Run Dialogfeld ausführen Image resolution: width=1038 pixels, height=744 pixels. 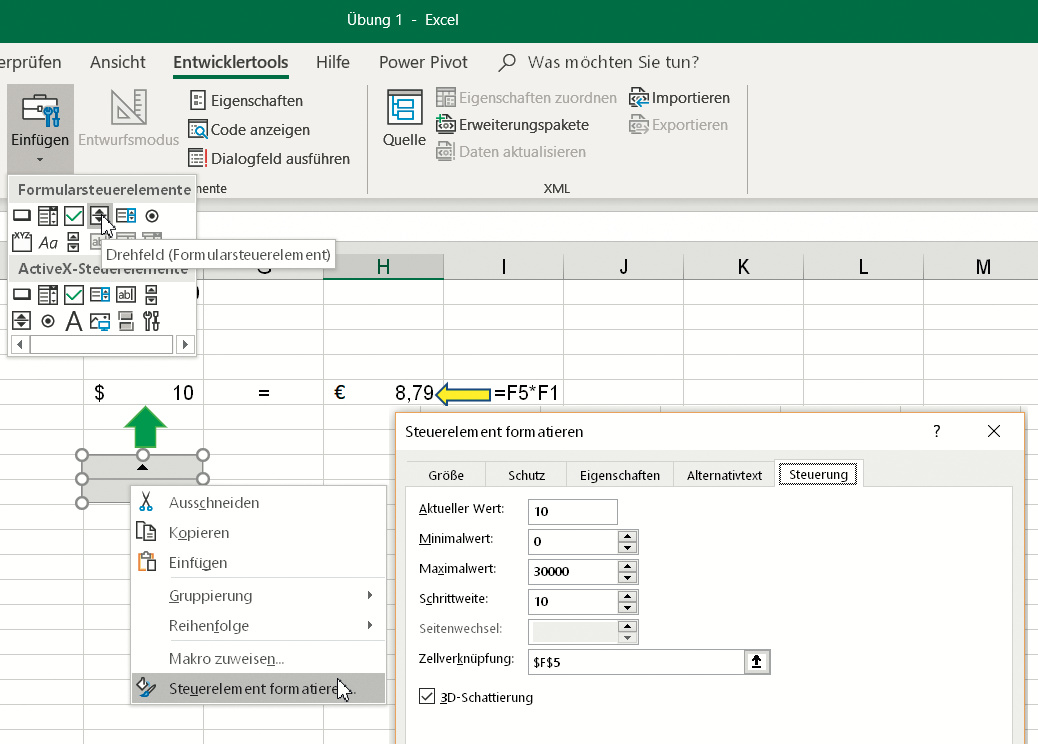tap(269, 158)
